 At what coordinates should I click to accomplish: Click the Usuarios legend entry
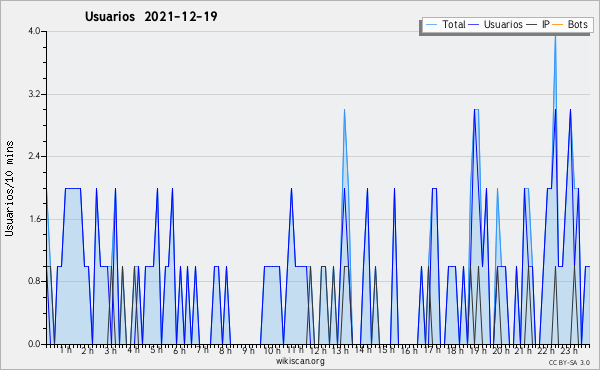(x=496, y=24)
